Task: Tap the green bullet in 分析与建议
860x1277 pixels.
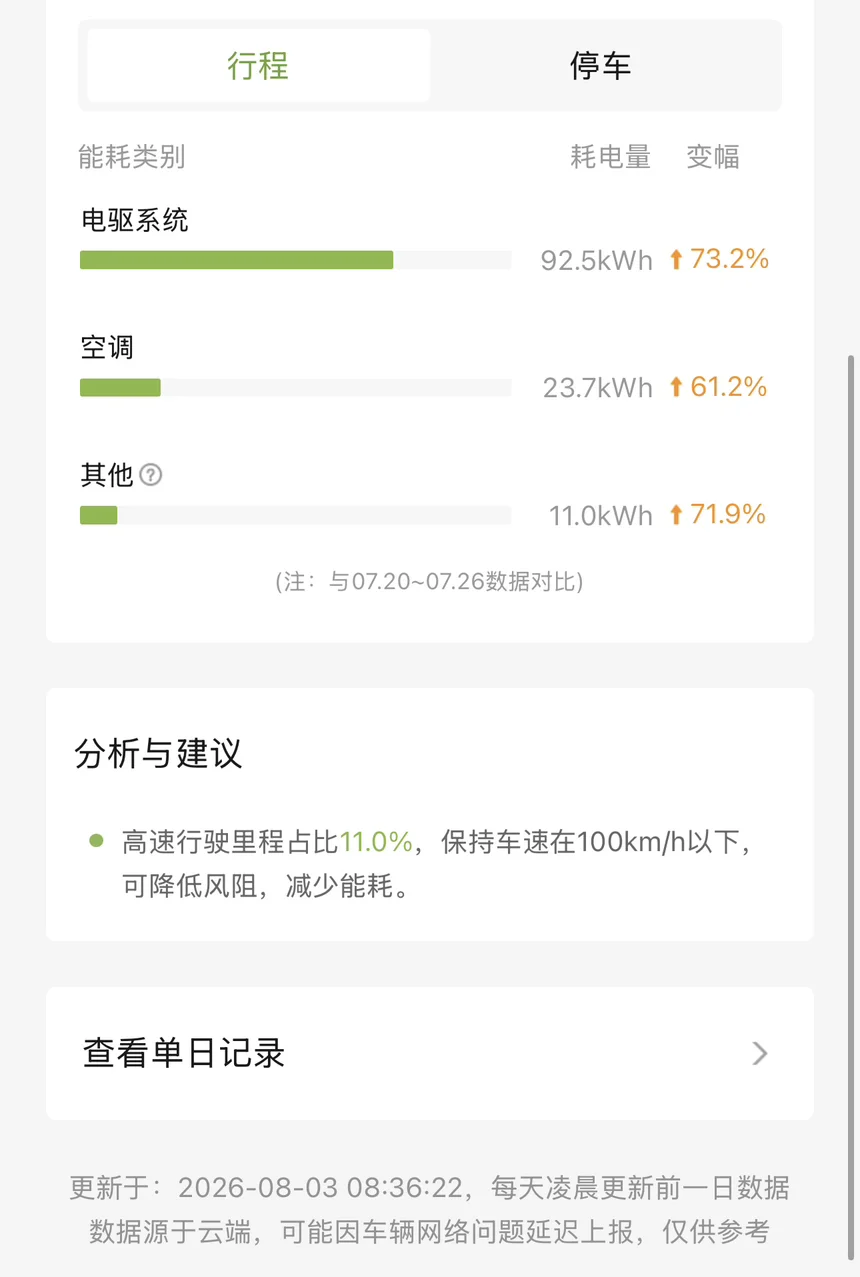Action: [x=96, y=841]
